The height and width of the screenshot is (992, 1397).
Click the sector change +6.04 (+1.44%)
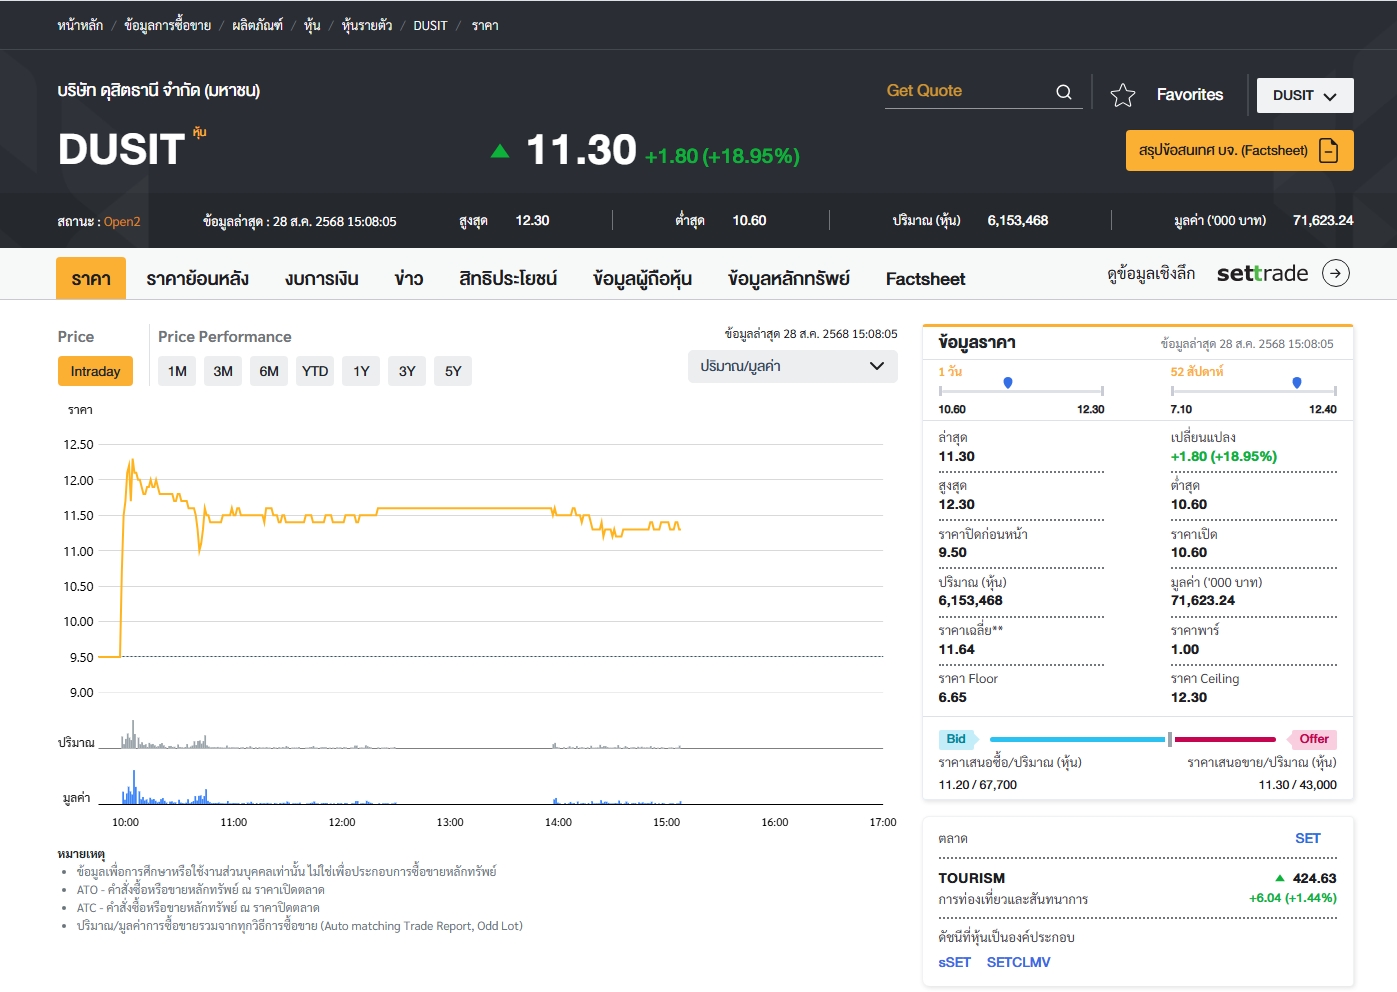click(x=1292, y=898)
